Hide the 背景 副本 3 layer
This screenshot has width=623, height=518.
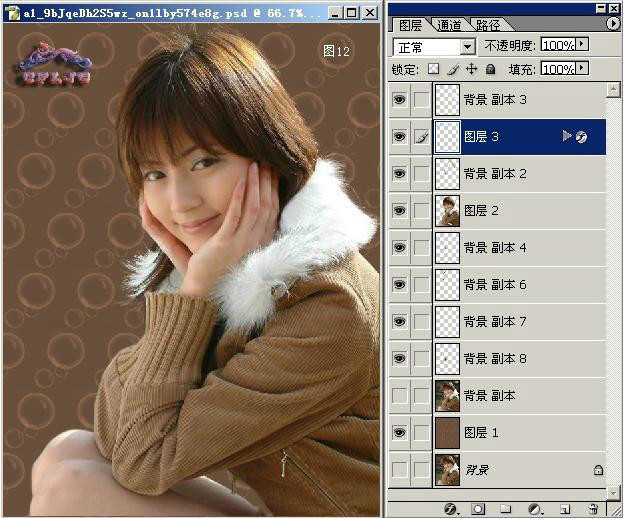400,100
